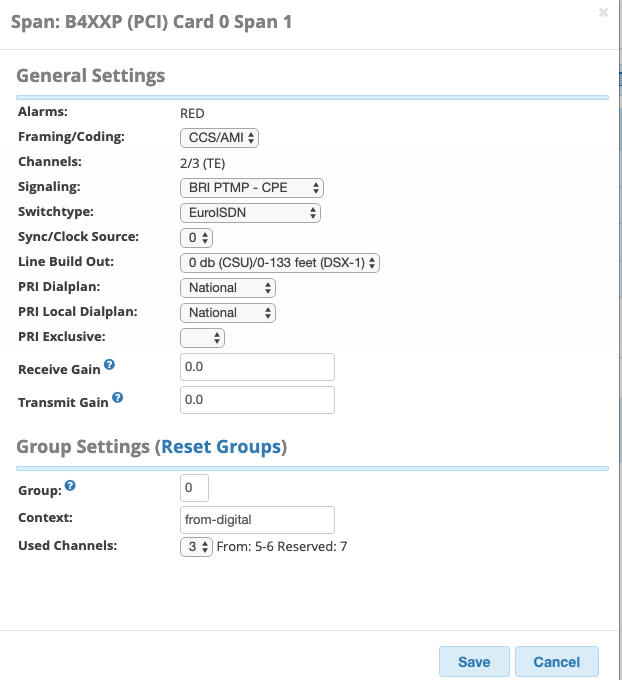This screenshot has width=622, height=680.
Task: Open the Used Channels dropdown
Action: (196, 546)
